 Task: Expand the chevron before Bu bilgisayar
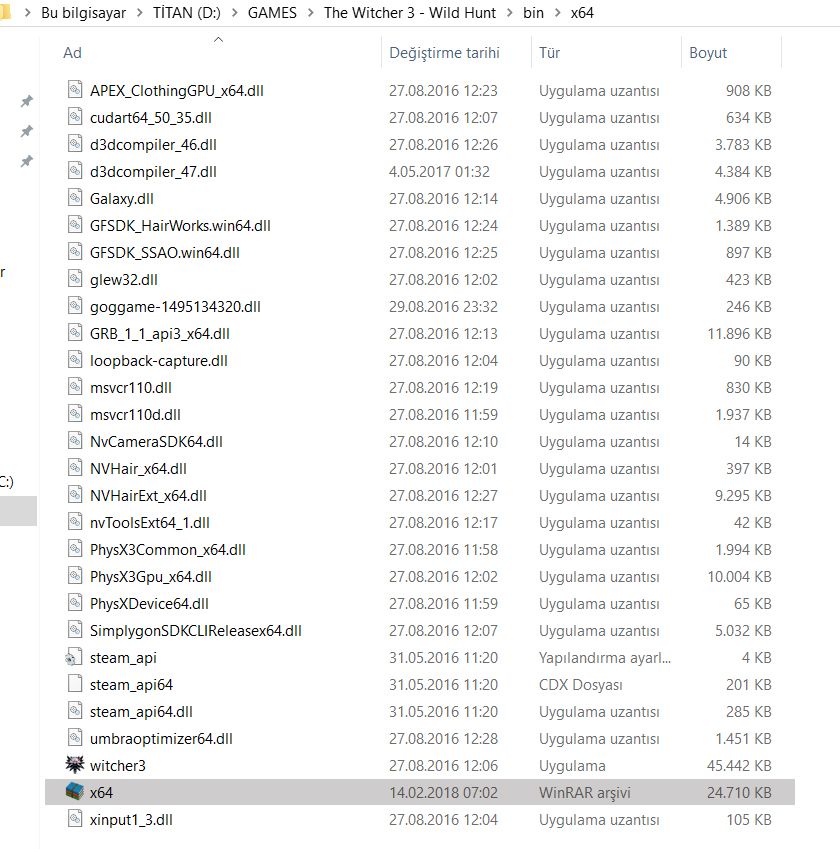[x=27, y=13]
